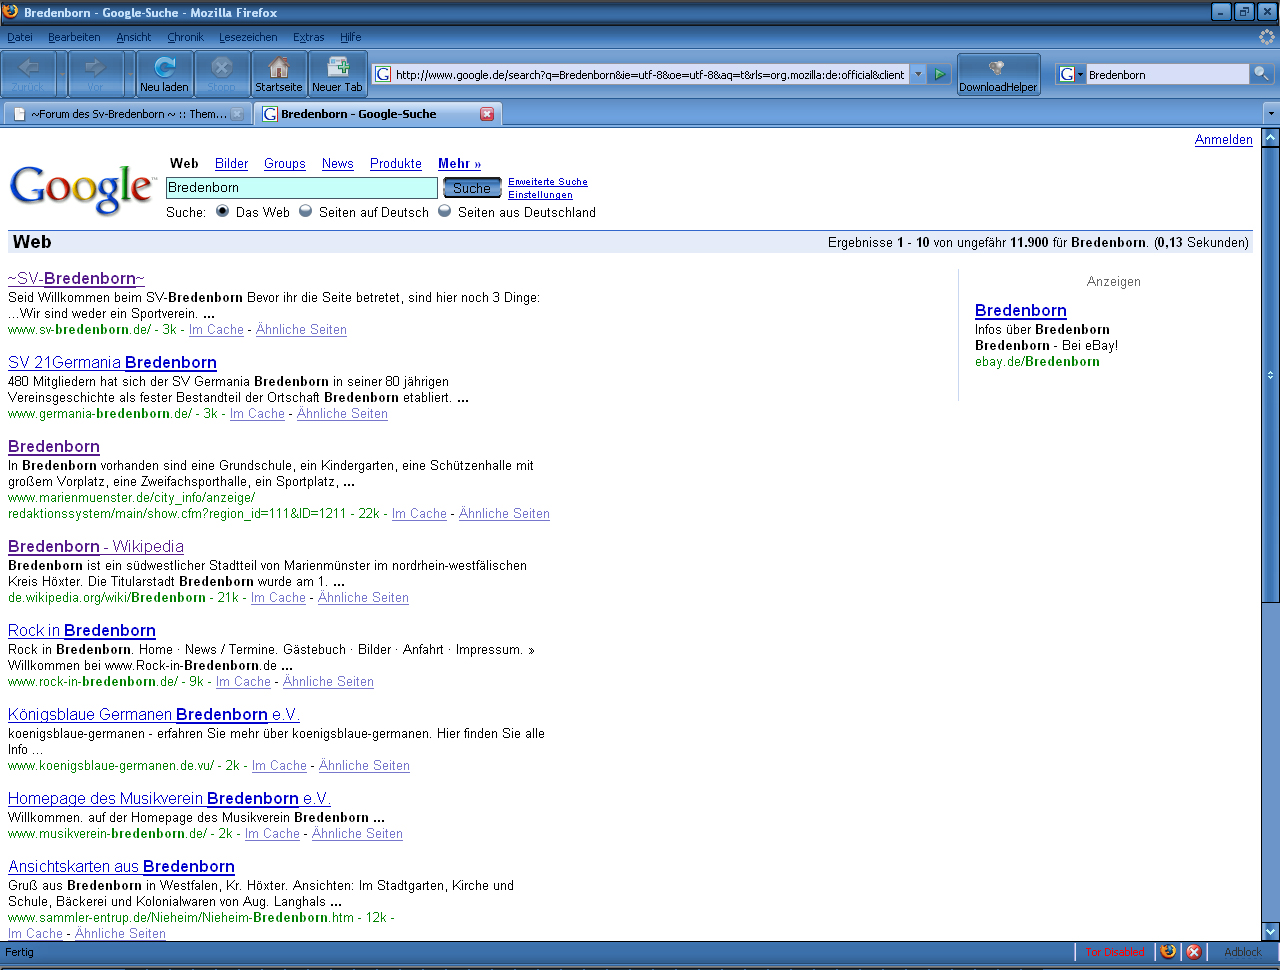This screenshot has height=970, width=1280.
Task: Open Ansichtskarten aus Bredenborn result
Action: pos(121,867)
